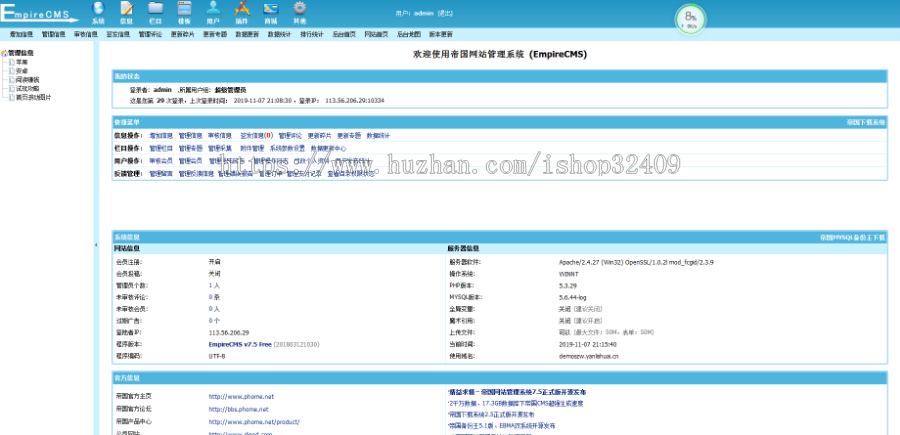Open the 2千万数据、17.3GB news link

pyautogui.click(x=516, y=403)
